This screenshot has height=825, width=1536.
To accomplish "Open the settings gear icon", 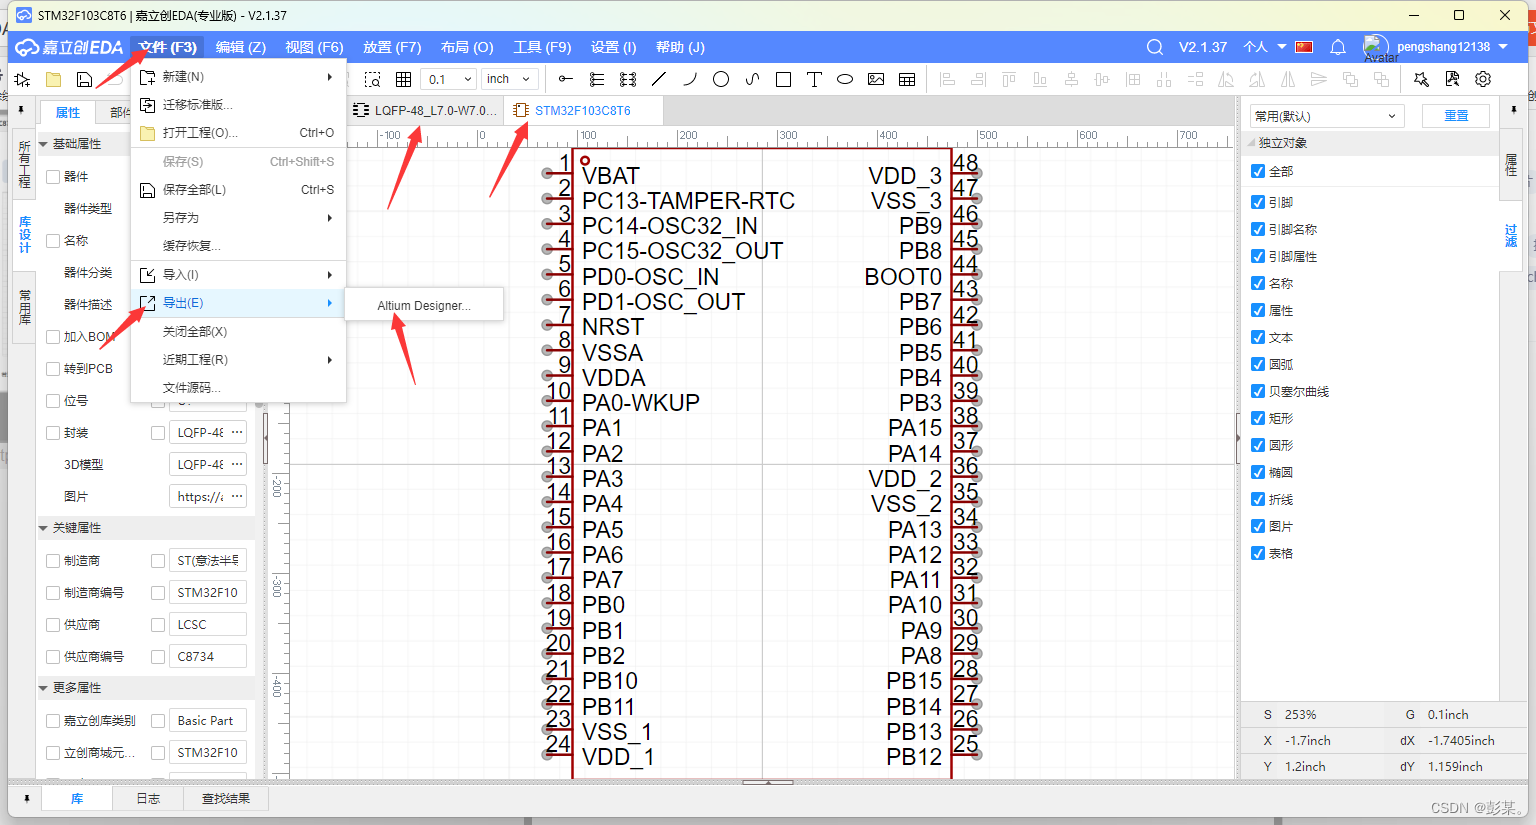I will point(1483,79).
